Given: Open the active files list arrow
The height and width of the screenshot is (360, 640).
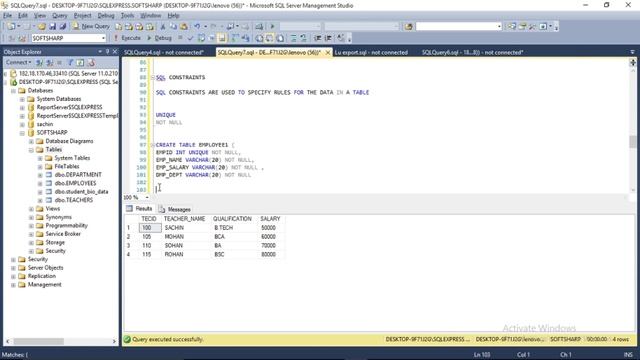Looking at the screenshot, I should click(x=632, y=52).
